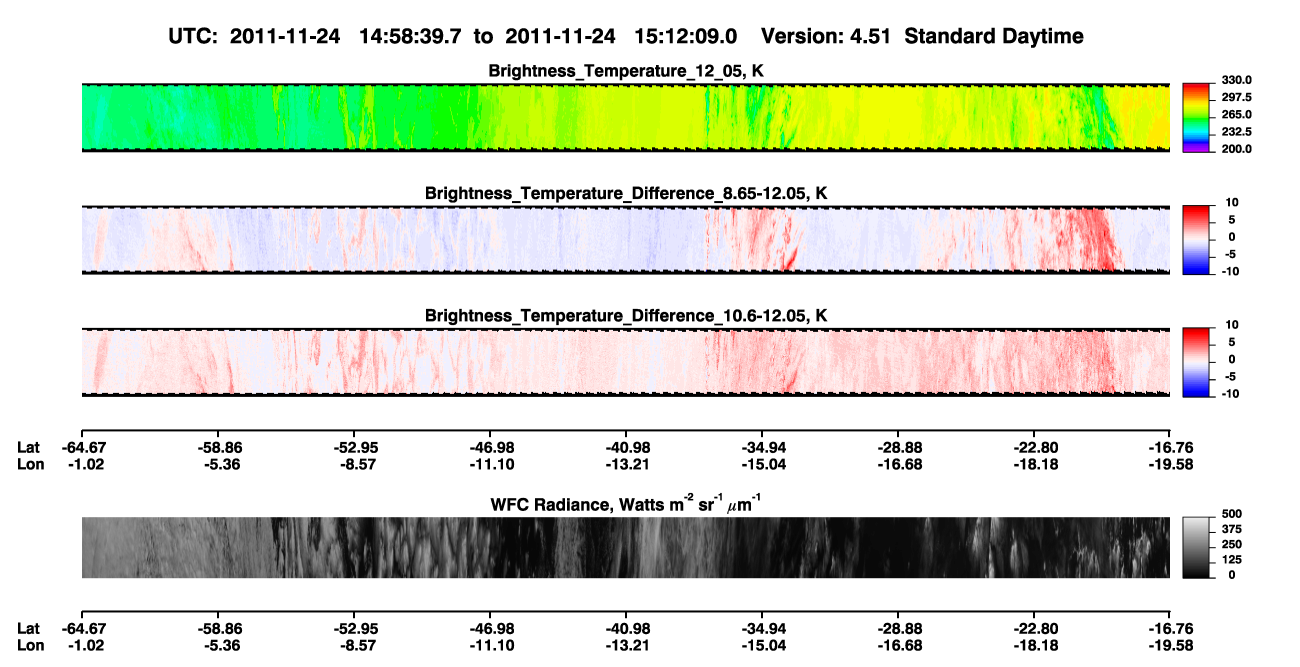Click the '125' WFC Radiance colorbar label
1300x667 pixels.
click(1232, 560)
